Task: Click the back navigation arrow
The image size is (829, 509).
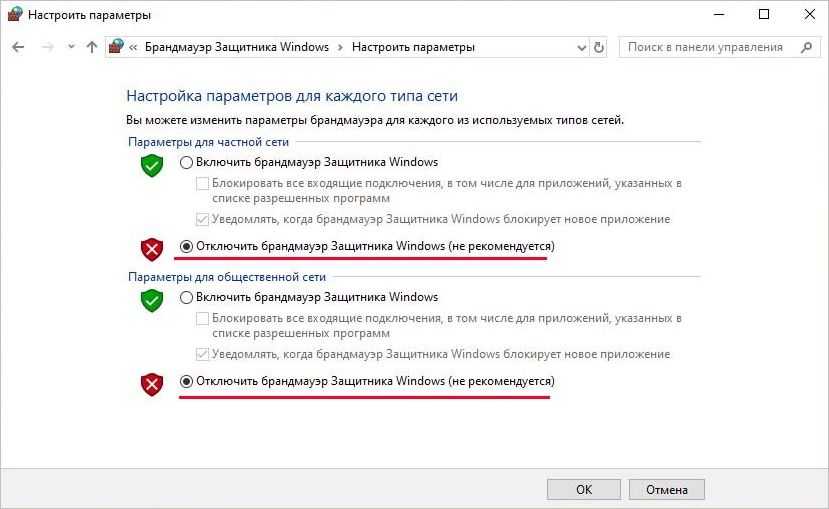Action: [19, 47]
